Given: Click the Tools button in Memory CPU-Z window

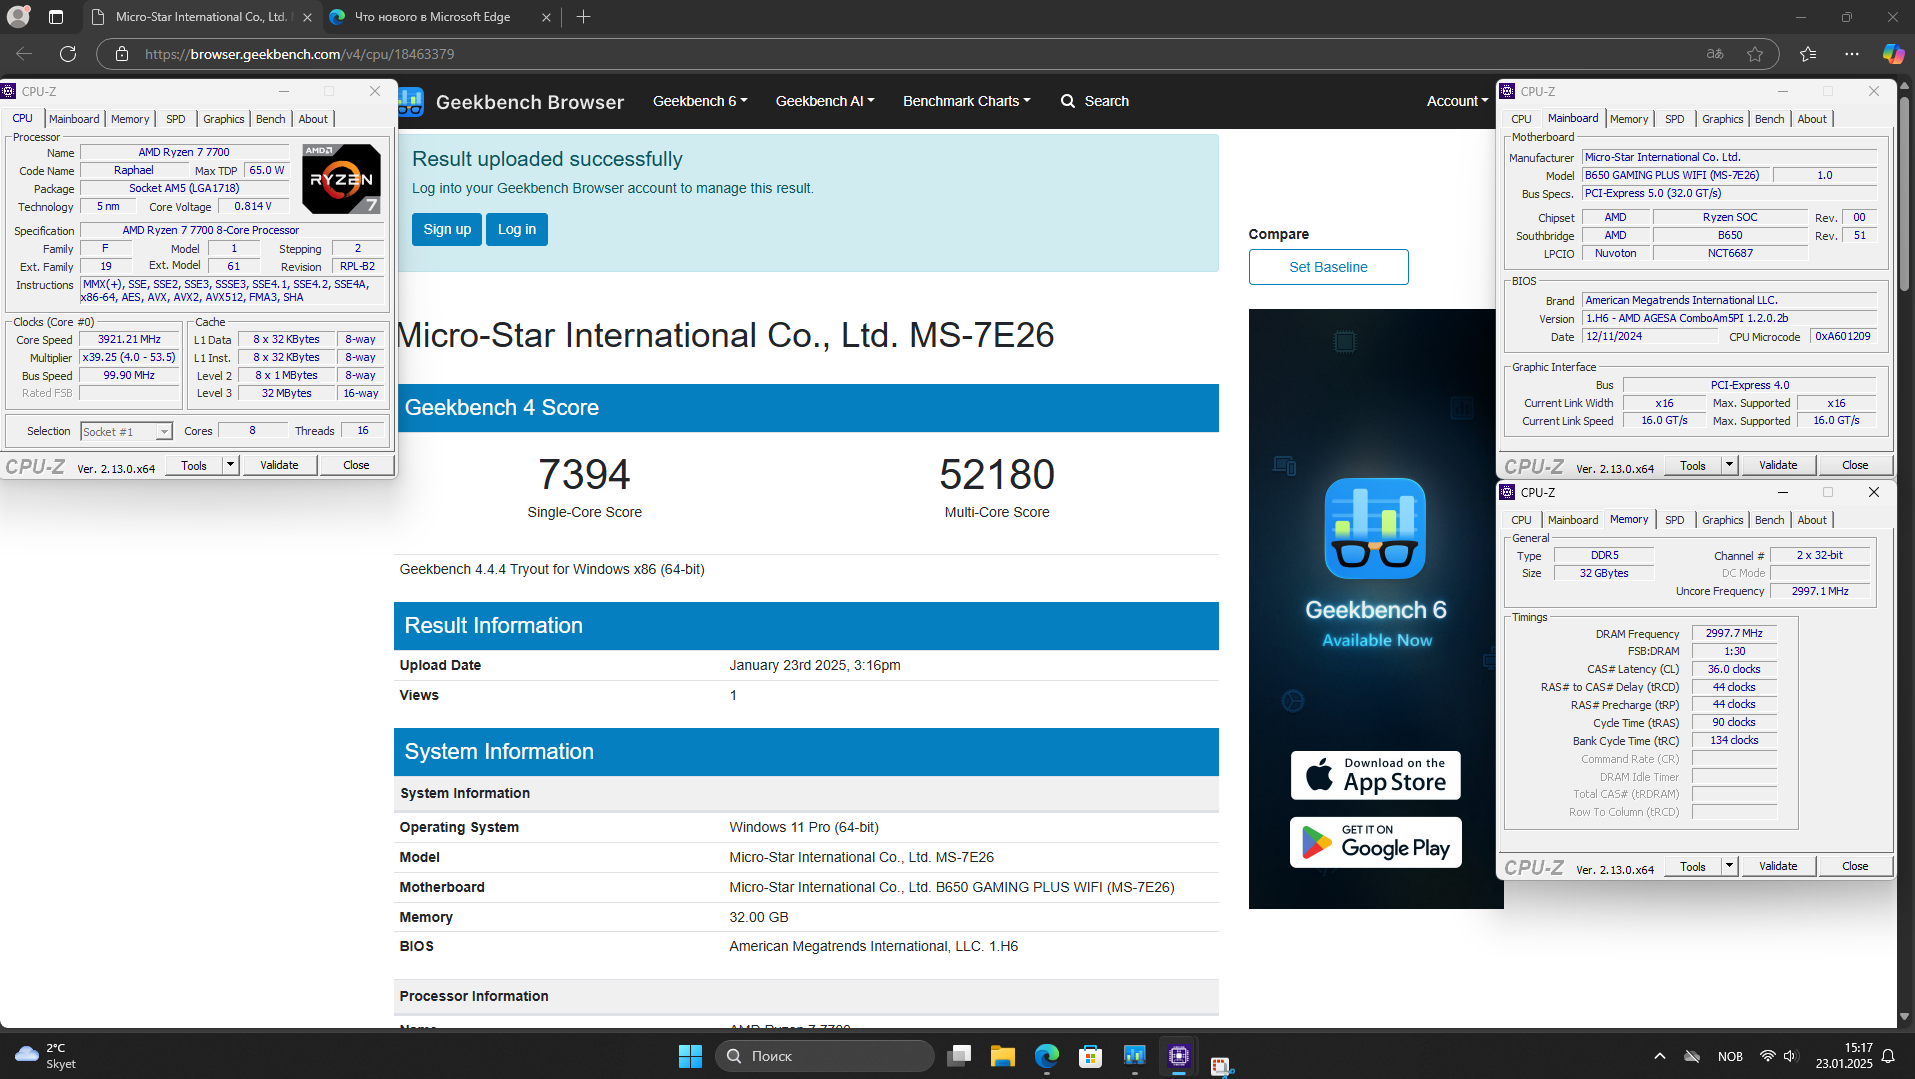Looking at the screenshot, I should (1693, 866).
